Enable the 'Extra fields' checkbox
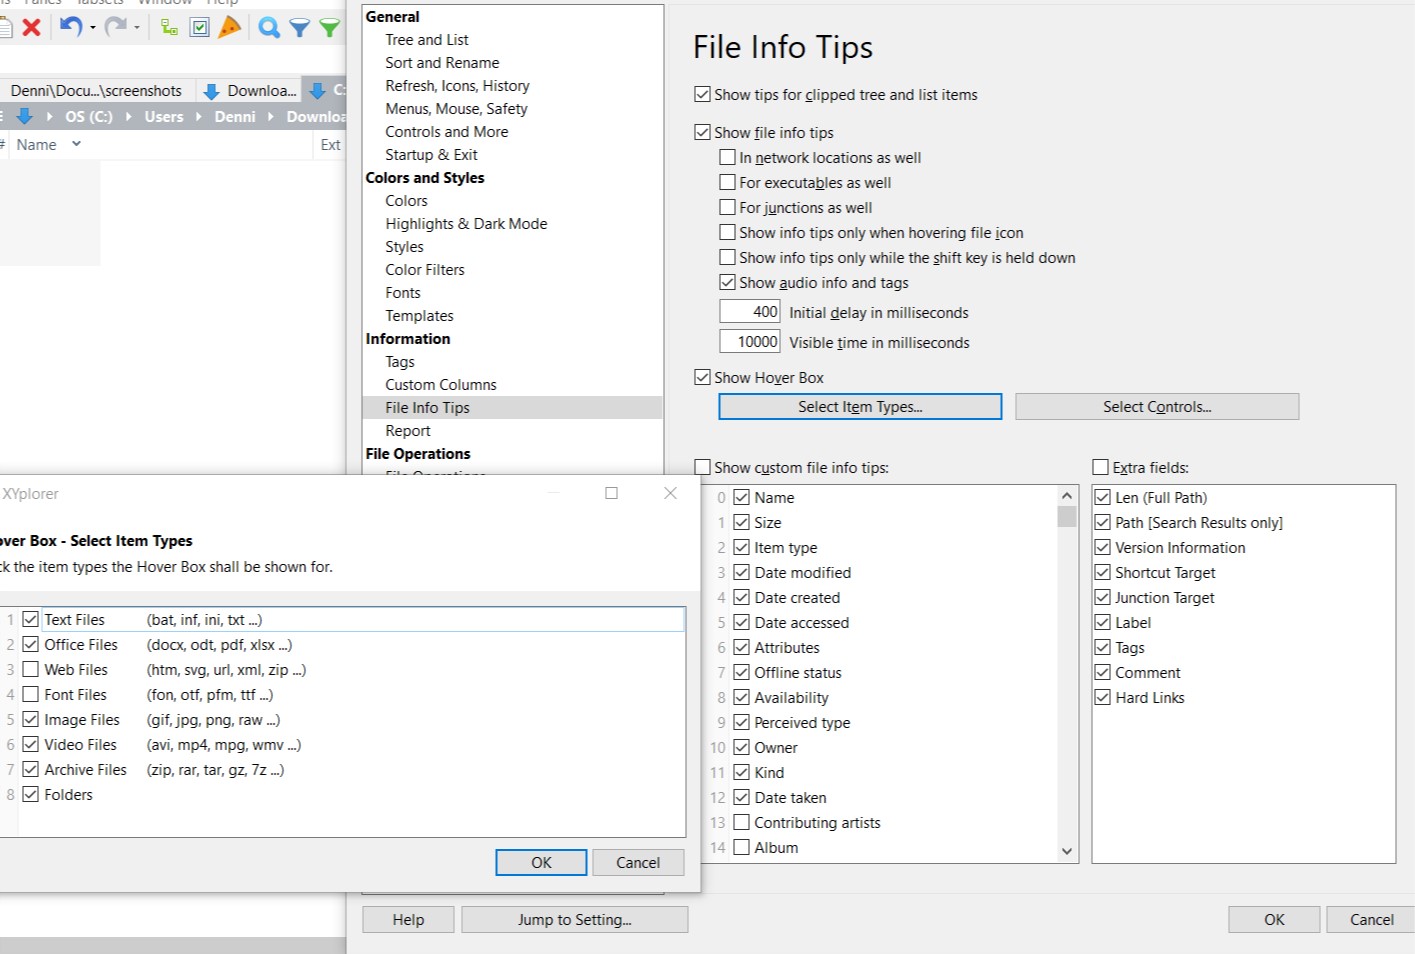 1100,467
